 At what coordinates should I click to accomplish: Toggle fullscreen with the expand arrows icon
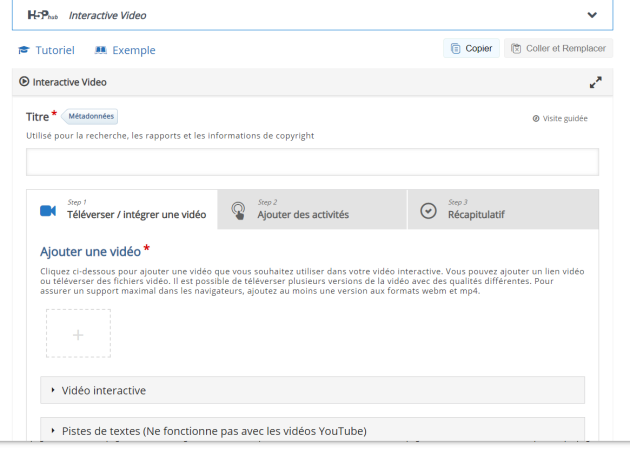[x=596, y=82]
